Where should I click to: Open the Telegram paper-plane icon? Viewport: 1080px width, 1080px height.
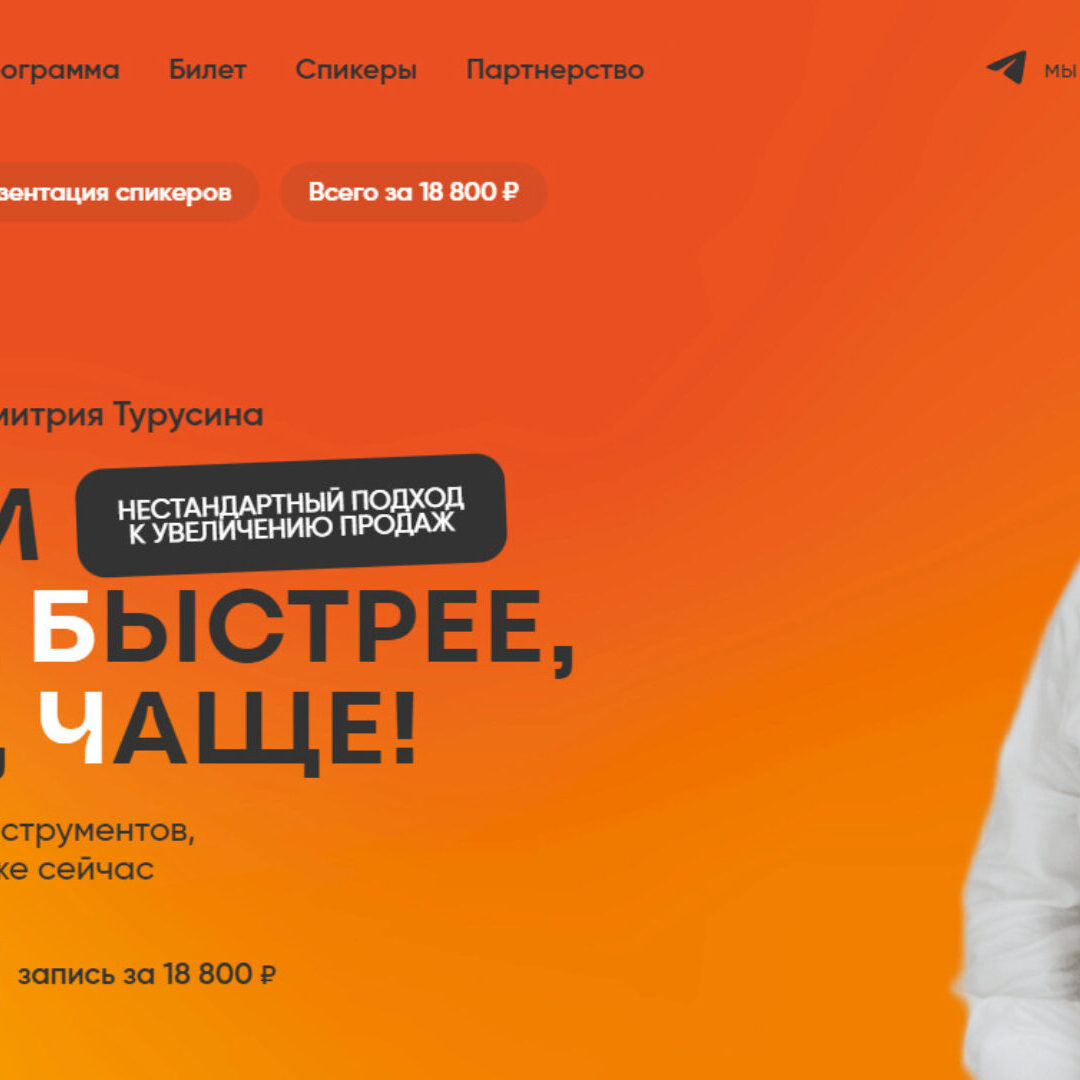(x=1007, y=68)
